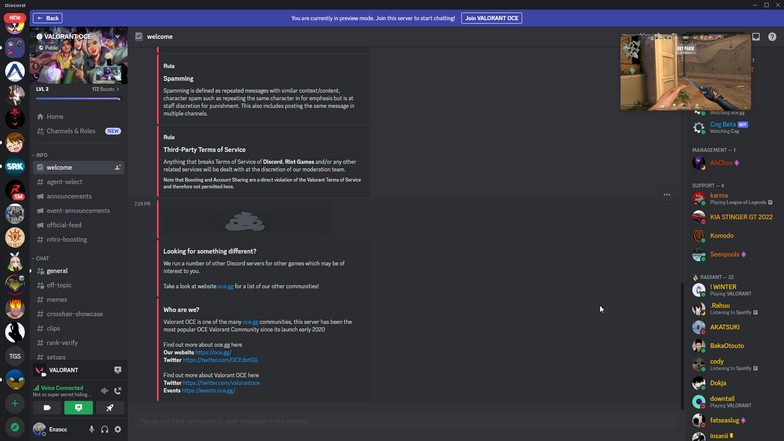
Task: Open the official-feed channel
Action: pyautogui.click(x=78, y=225)
